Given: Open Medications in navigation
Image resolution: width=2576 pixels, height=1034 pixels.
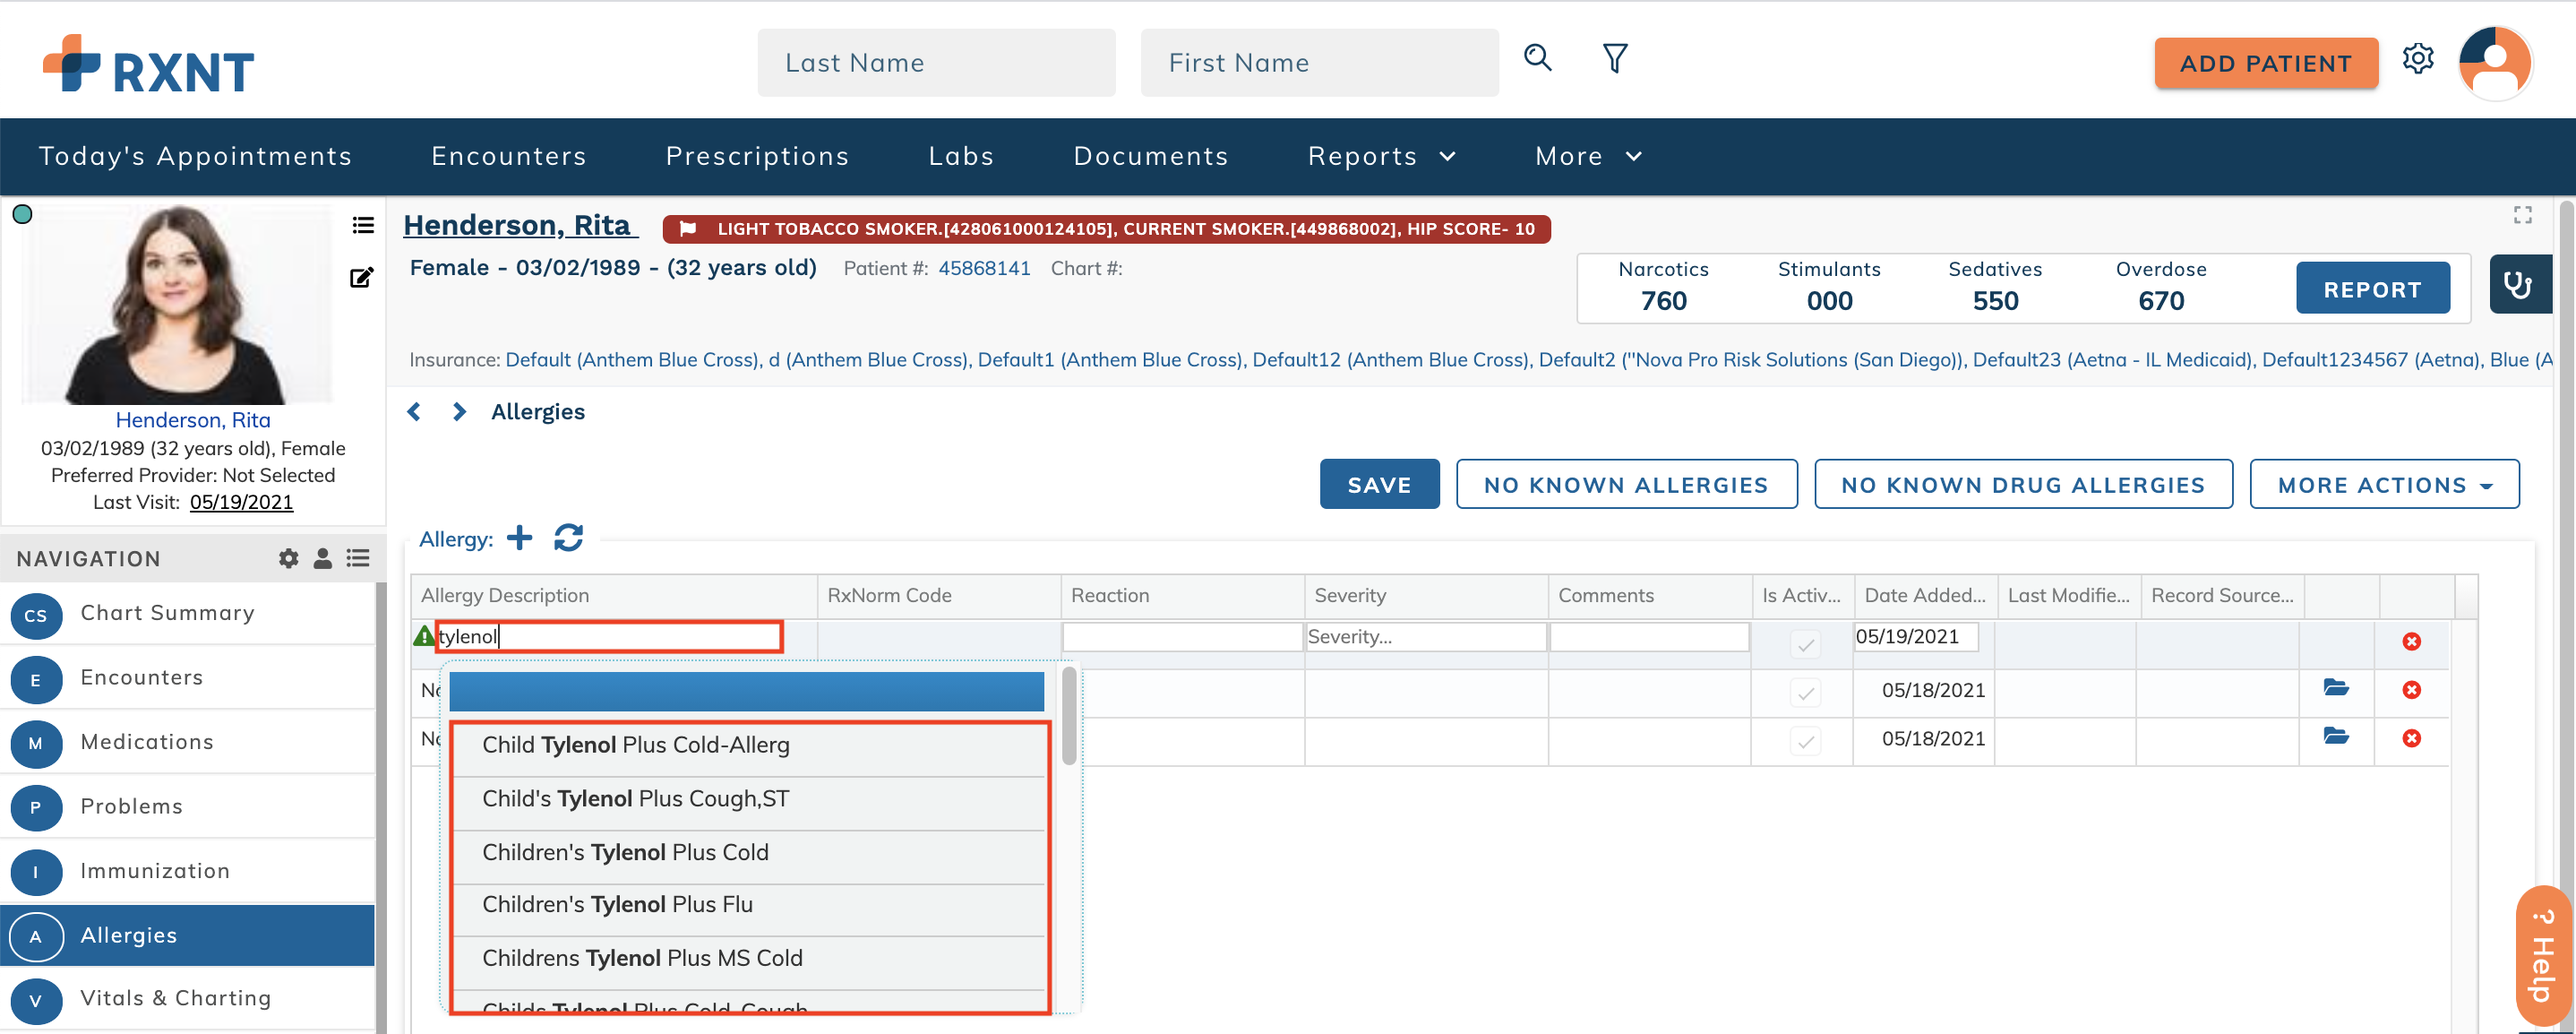Looking at the screenshot, I should click(188, 743).
